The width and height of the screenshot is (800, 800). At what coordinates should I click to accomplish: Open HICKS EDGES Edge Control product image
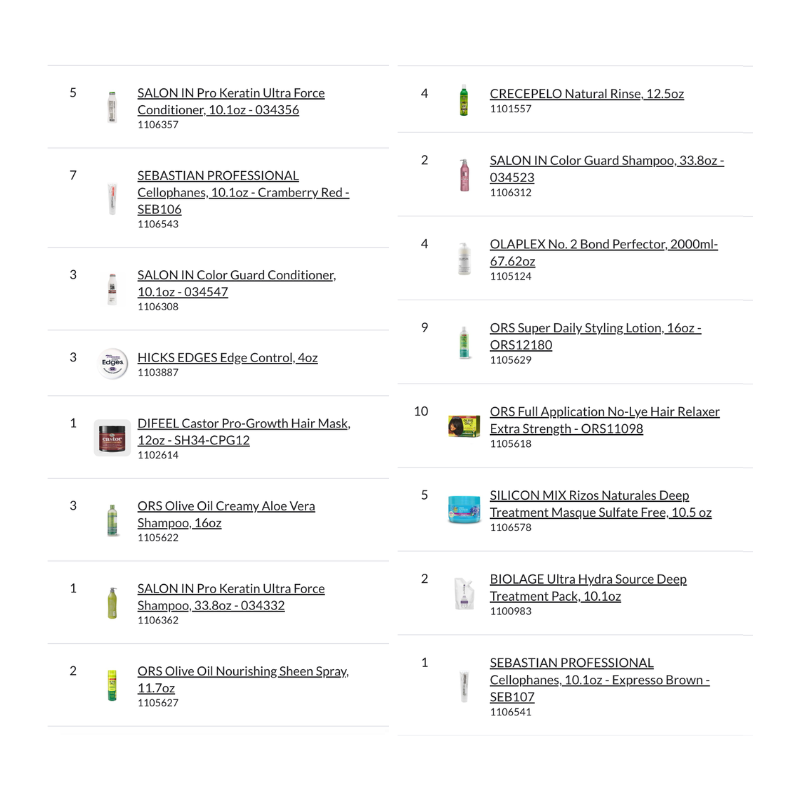coord(112,363)
